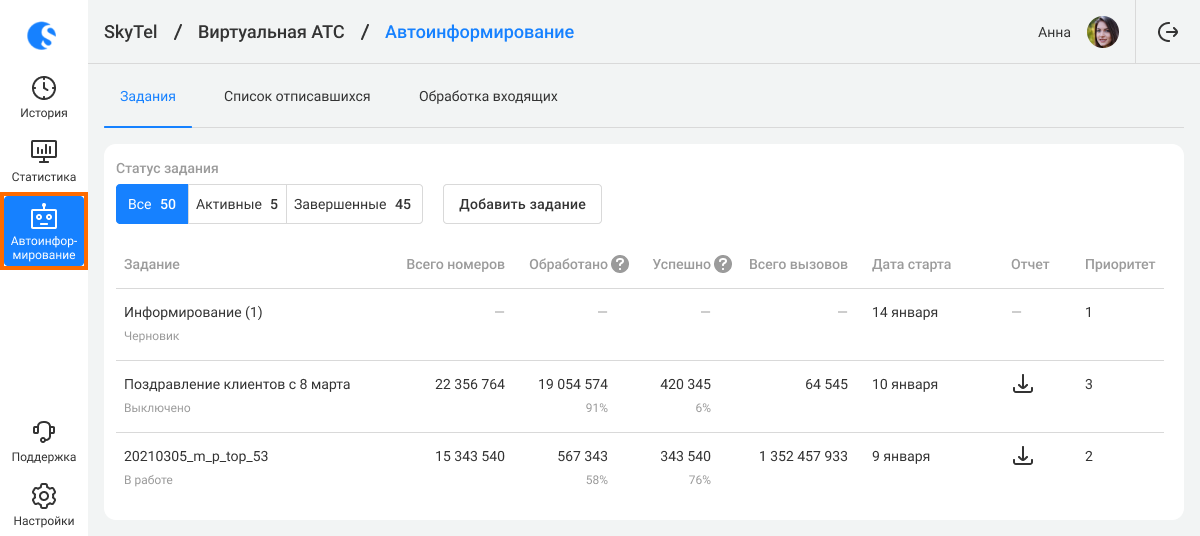
Task: Click priority 2 of 20210305_m_p_top_53
Action: coord(1089,456)
